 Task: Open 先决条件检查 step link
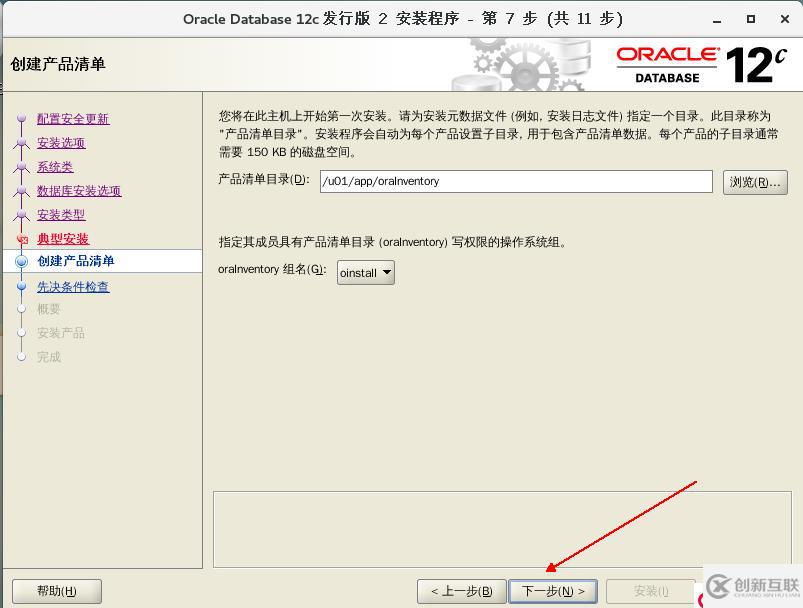click(73, 287)
